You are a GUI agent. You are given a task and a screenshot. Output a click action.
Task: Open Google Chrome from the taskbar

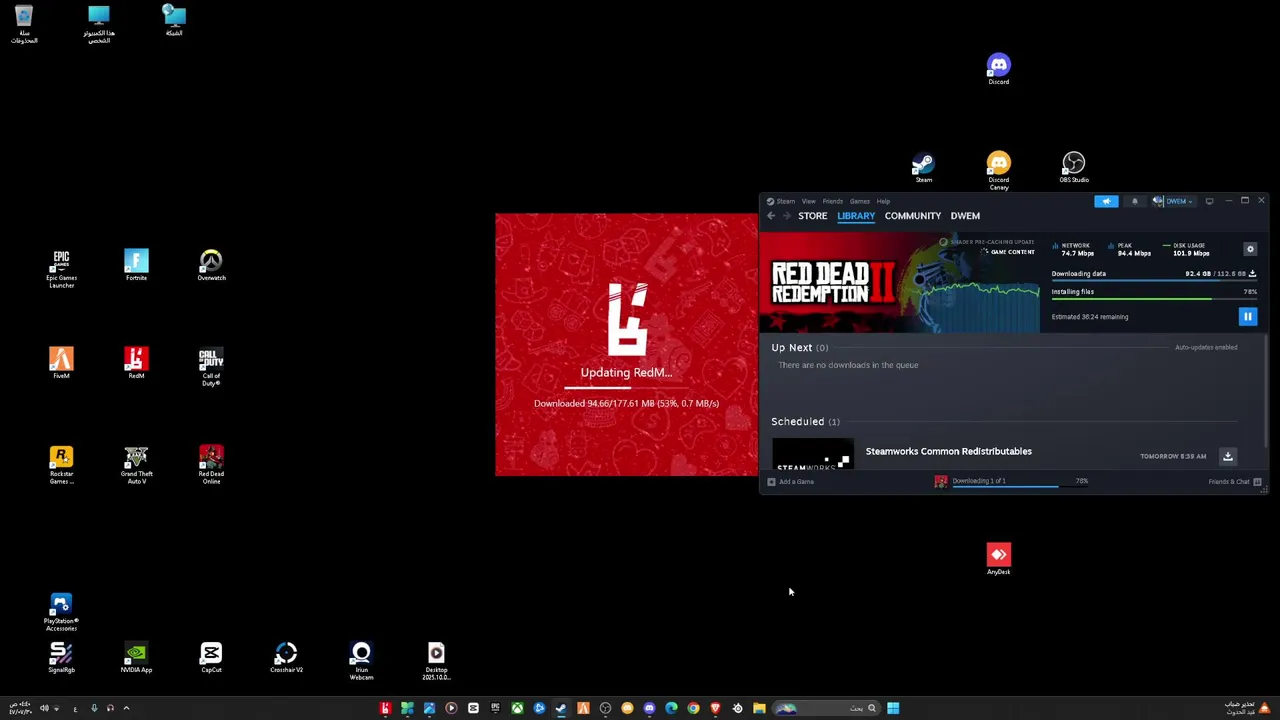693,708
